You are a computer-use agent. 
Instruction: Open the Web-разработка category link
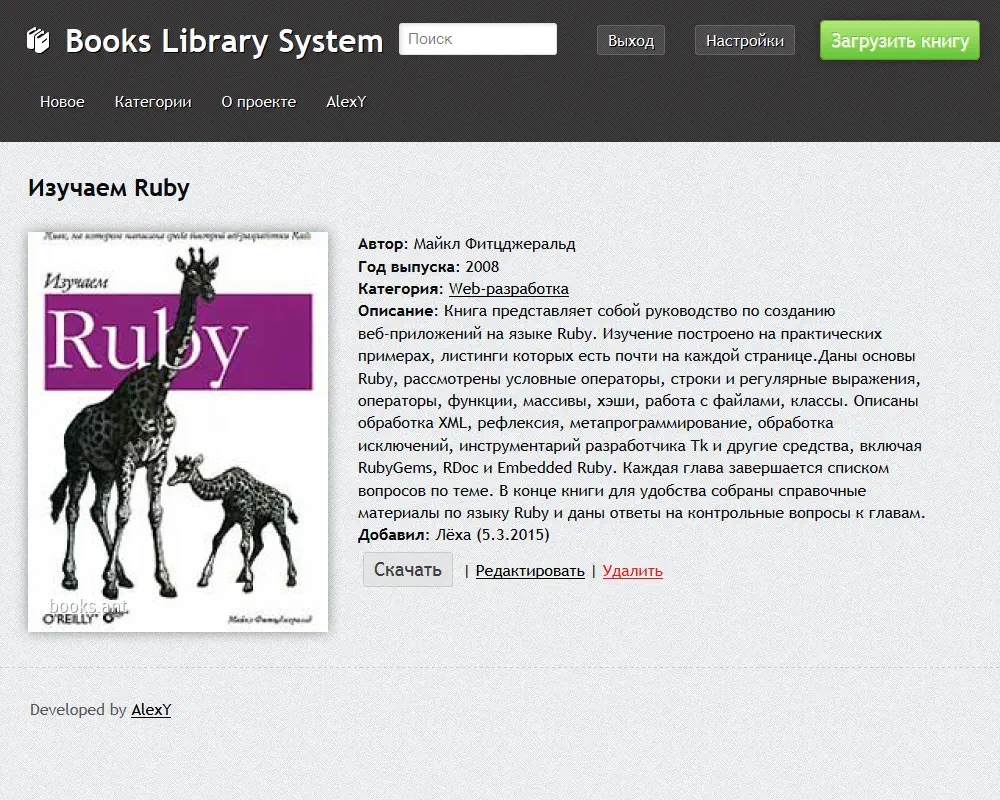[508, 289]
